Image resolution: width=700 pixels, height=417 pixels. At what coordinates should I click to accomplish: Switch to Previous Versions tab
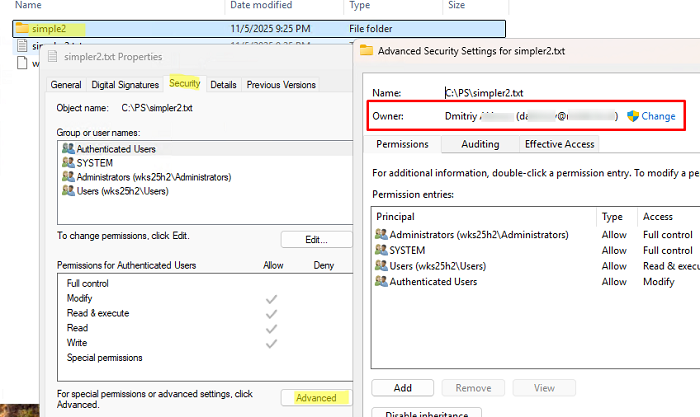[283, 85]
